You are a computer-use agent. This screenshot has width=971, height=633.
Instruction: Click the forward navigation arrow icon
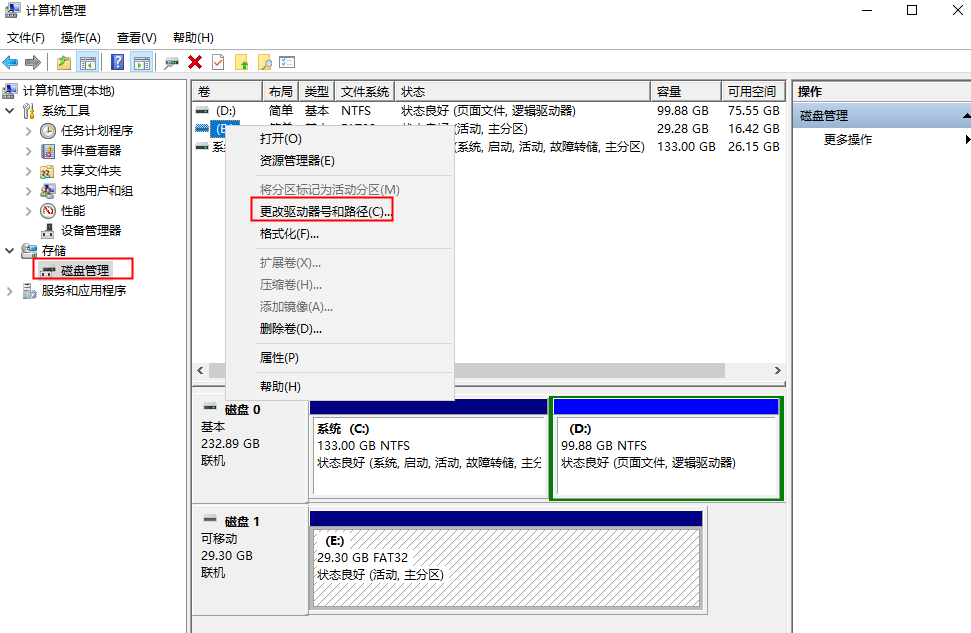[32, 62]
